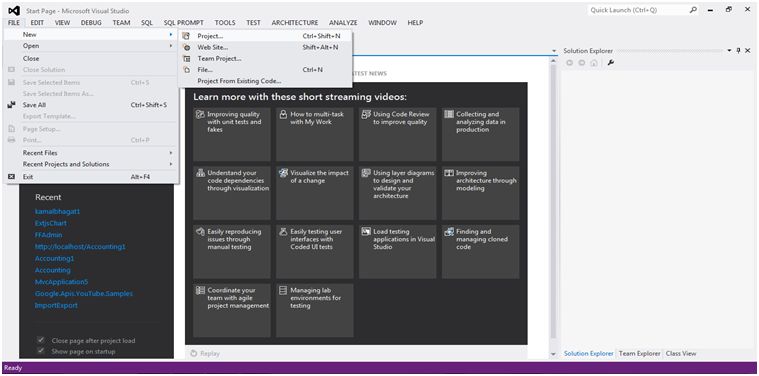Click icon of 'Improving architecture through modeling' tile
This screenshot has height=376, width=759.
coord(449,173)
